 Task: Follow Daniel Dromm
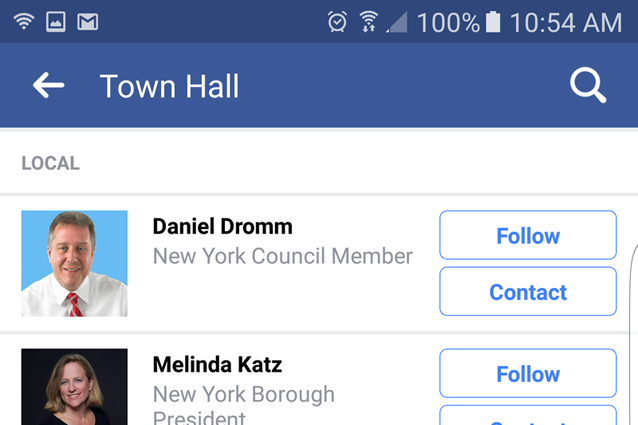tap(528, 235)
